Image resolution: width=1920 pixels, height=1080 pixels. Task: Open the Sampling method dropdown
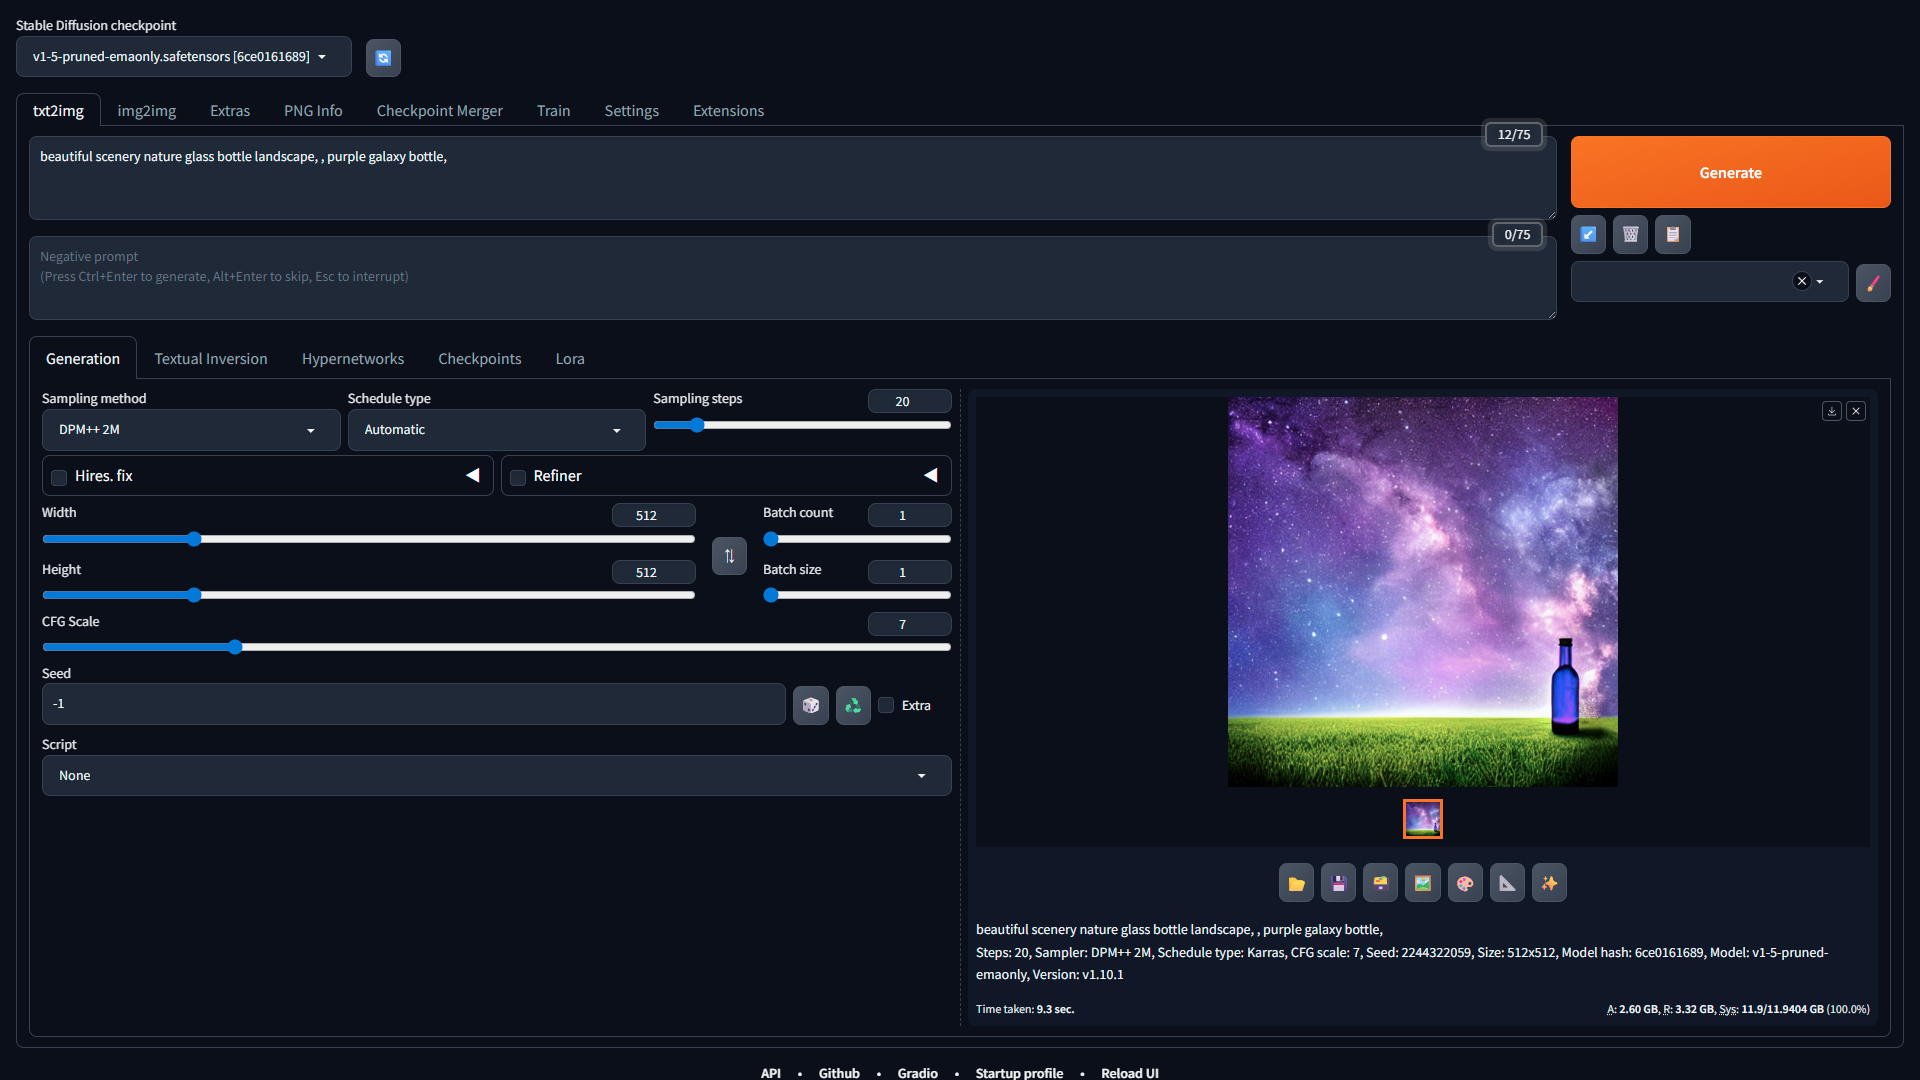tap(190, 430)
